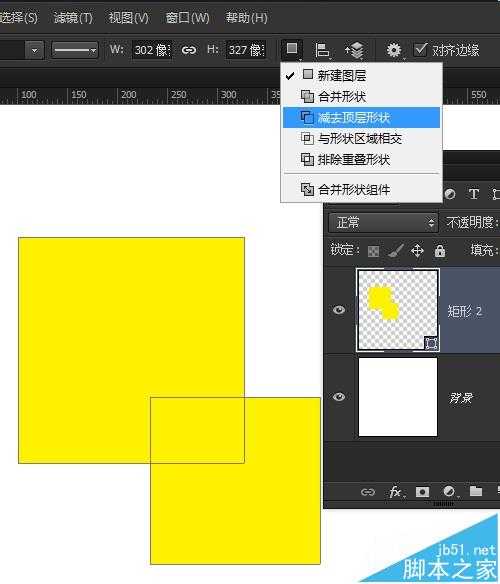Create a new group folder icon
The width and height of the screenshot is (500, 584).
tap(476, 491)
